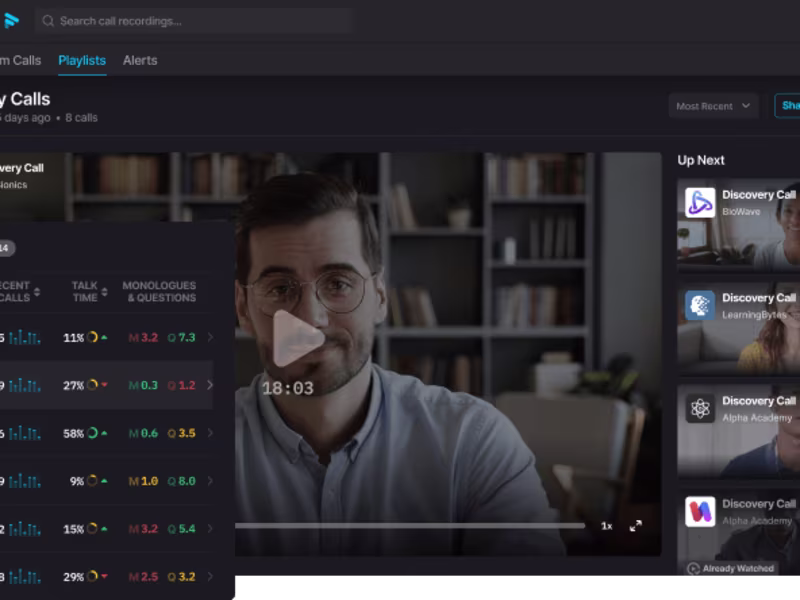This screenshot has height=600, width=800.
Task: Click the app logo at top left
Action: (x=11, y=20)
